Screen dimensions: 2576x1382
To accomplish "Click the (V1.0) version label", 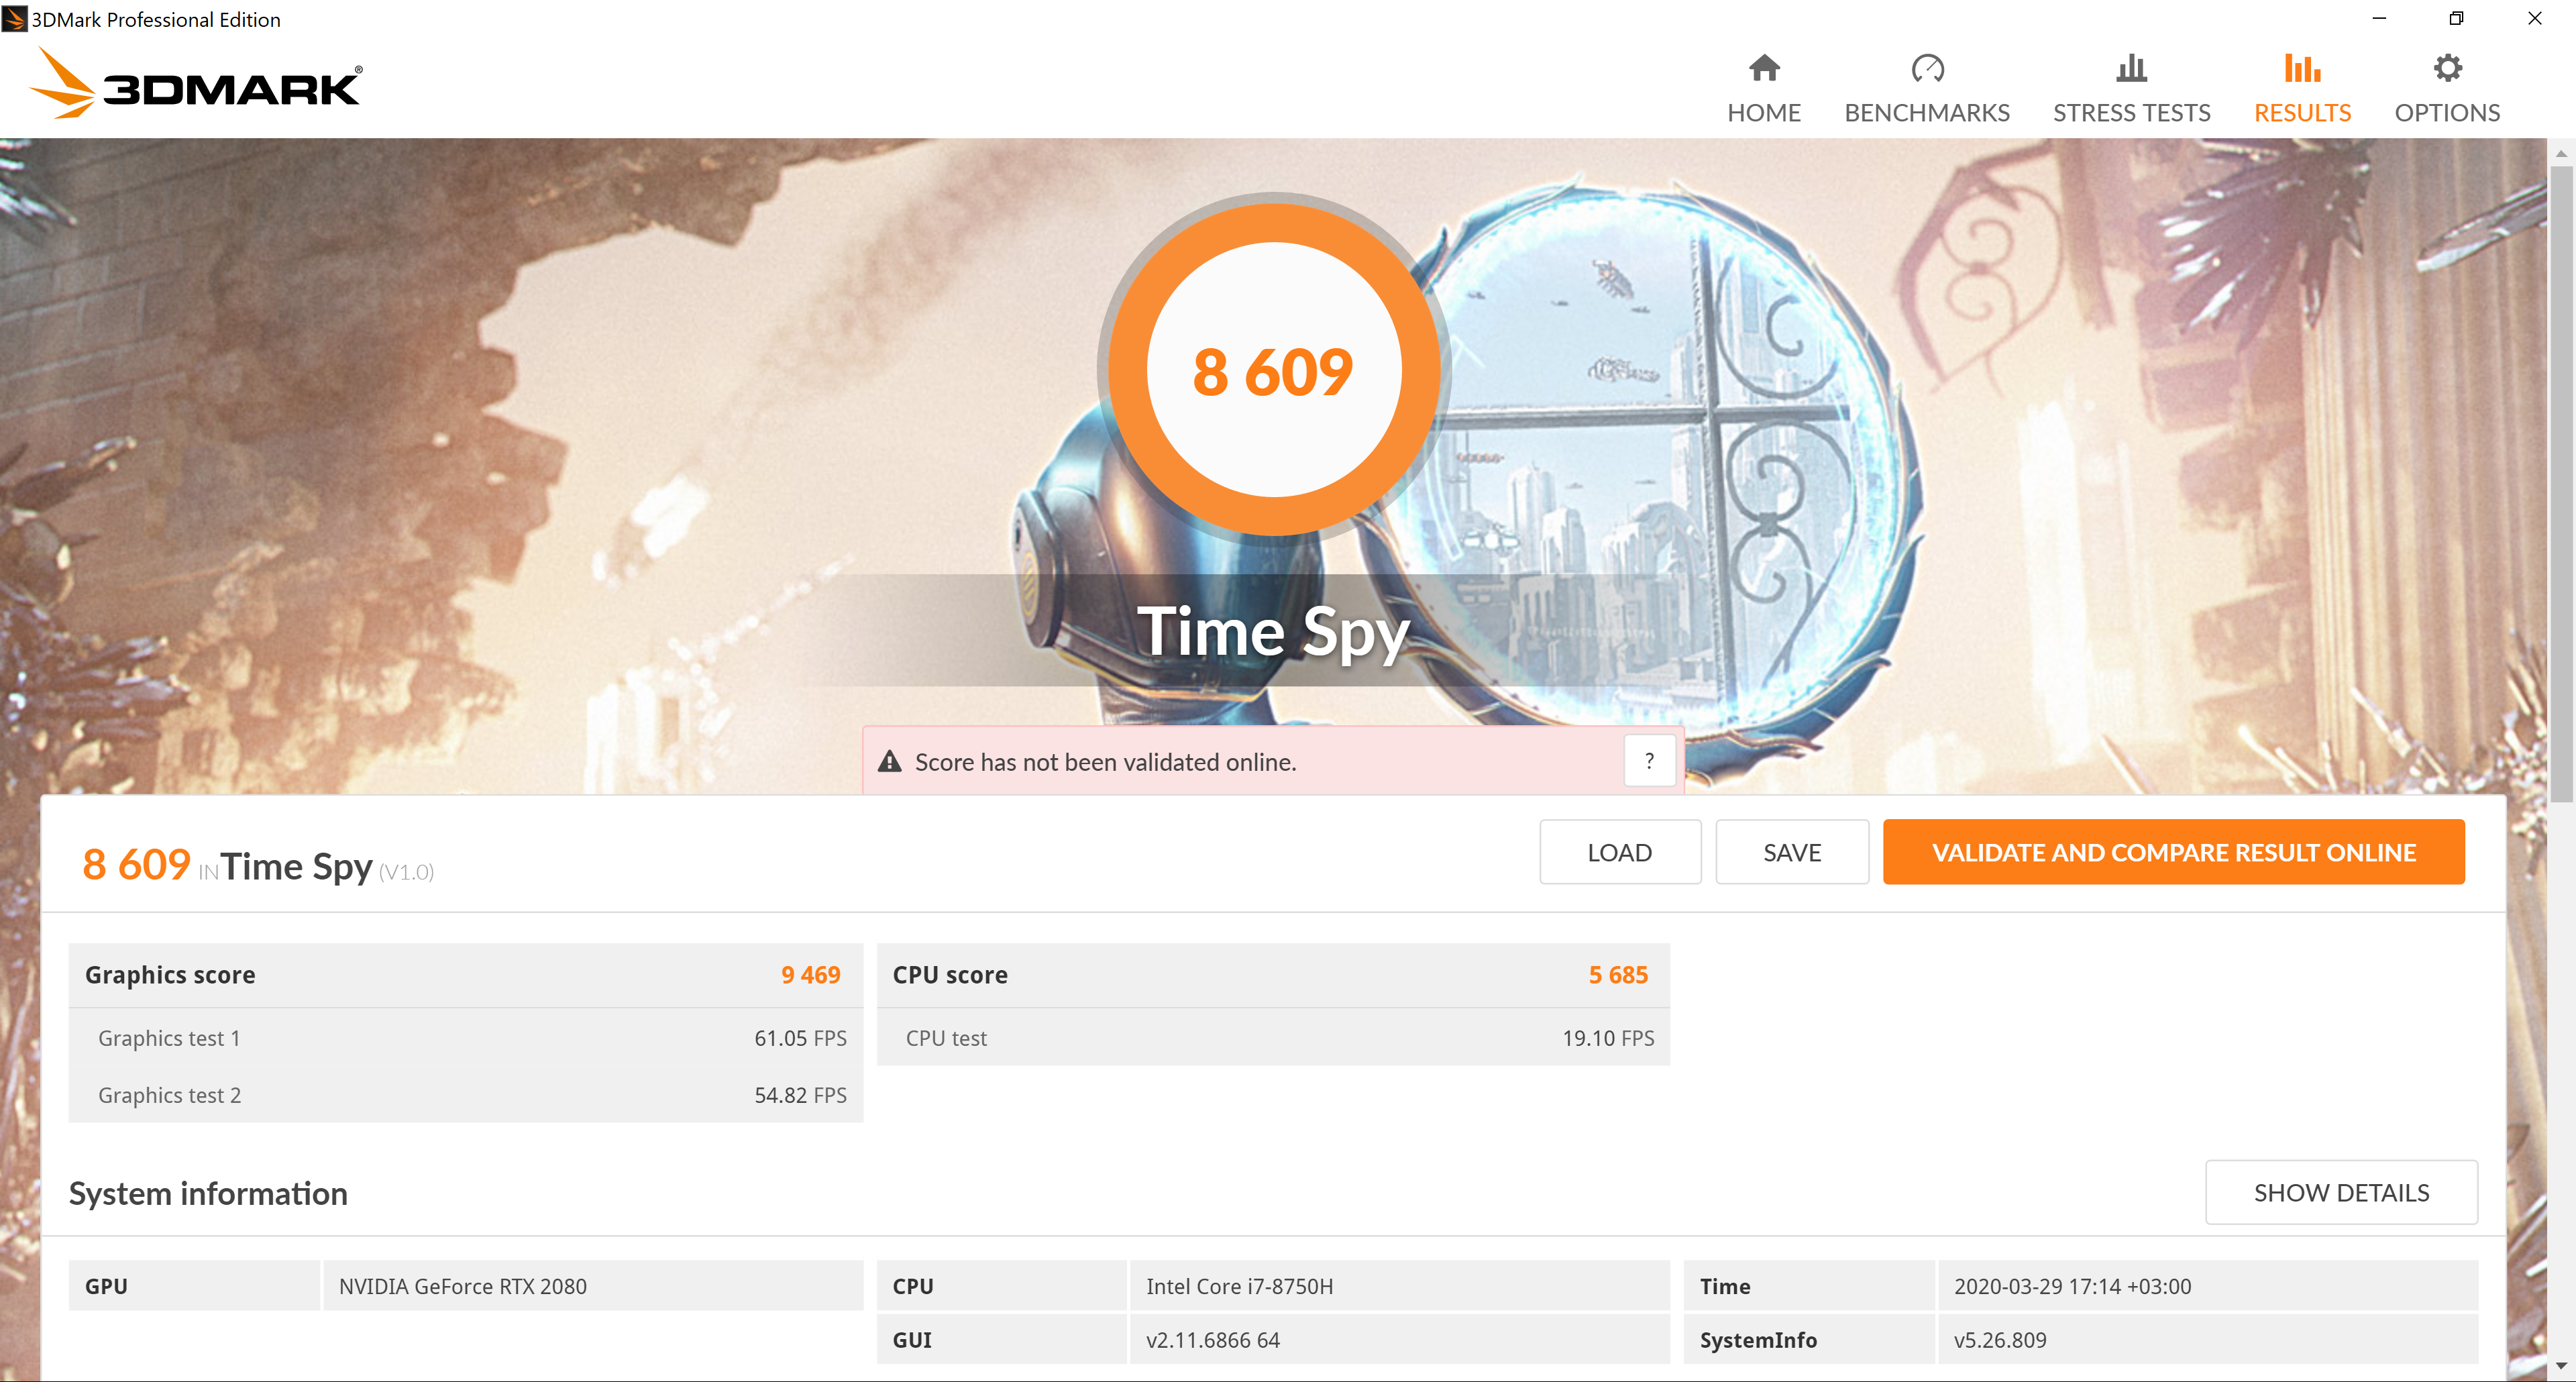I will tap(406, 872).
